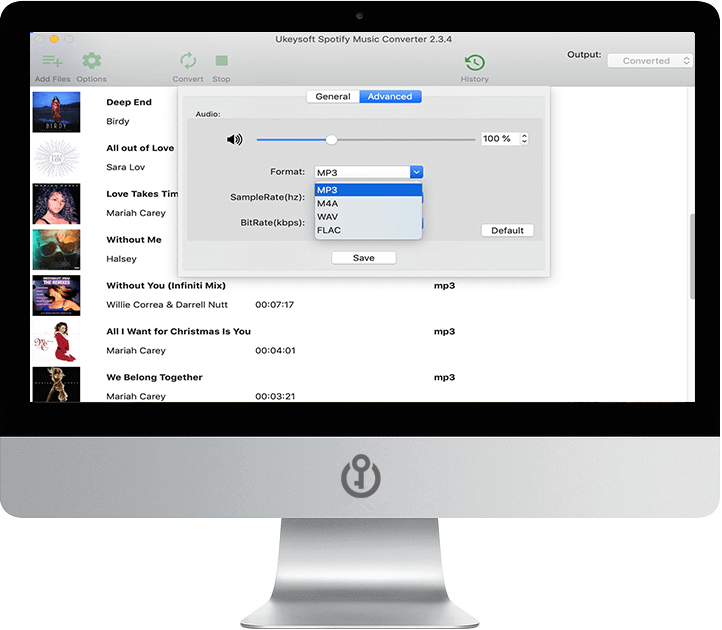This screenshot has width=722, height=630.
Task: Open the Options gear icon
Action: (92, 61)
